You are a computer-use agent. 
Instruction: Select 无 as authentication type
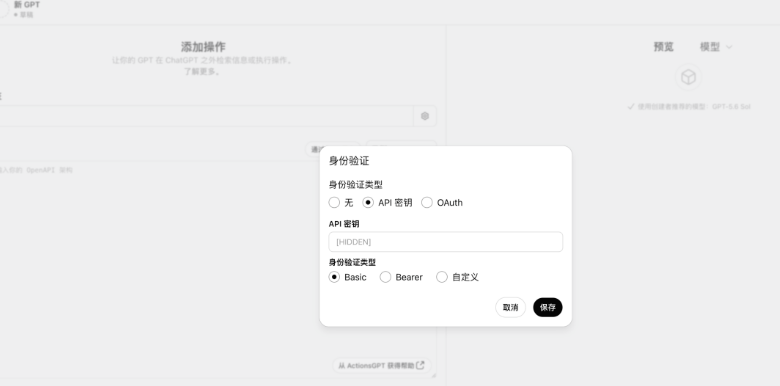tap(341, 202)
